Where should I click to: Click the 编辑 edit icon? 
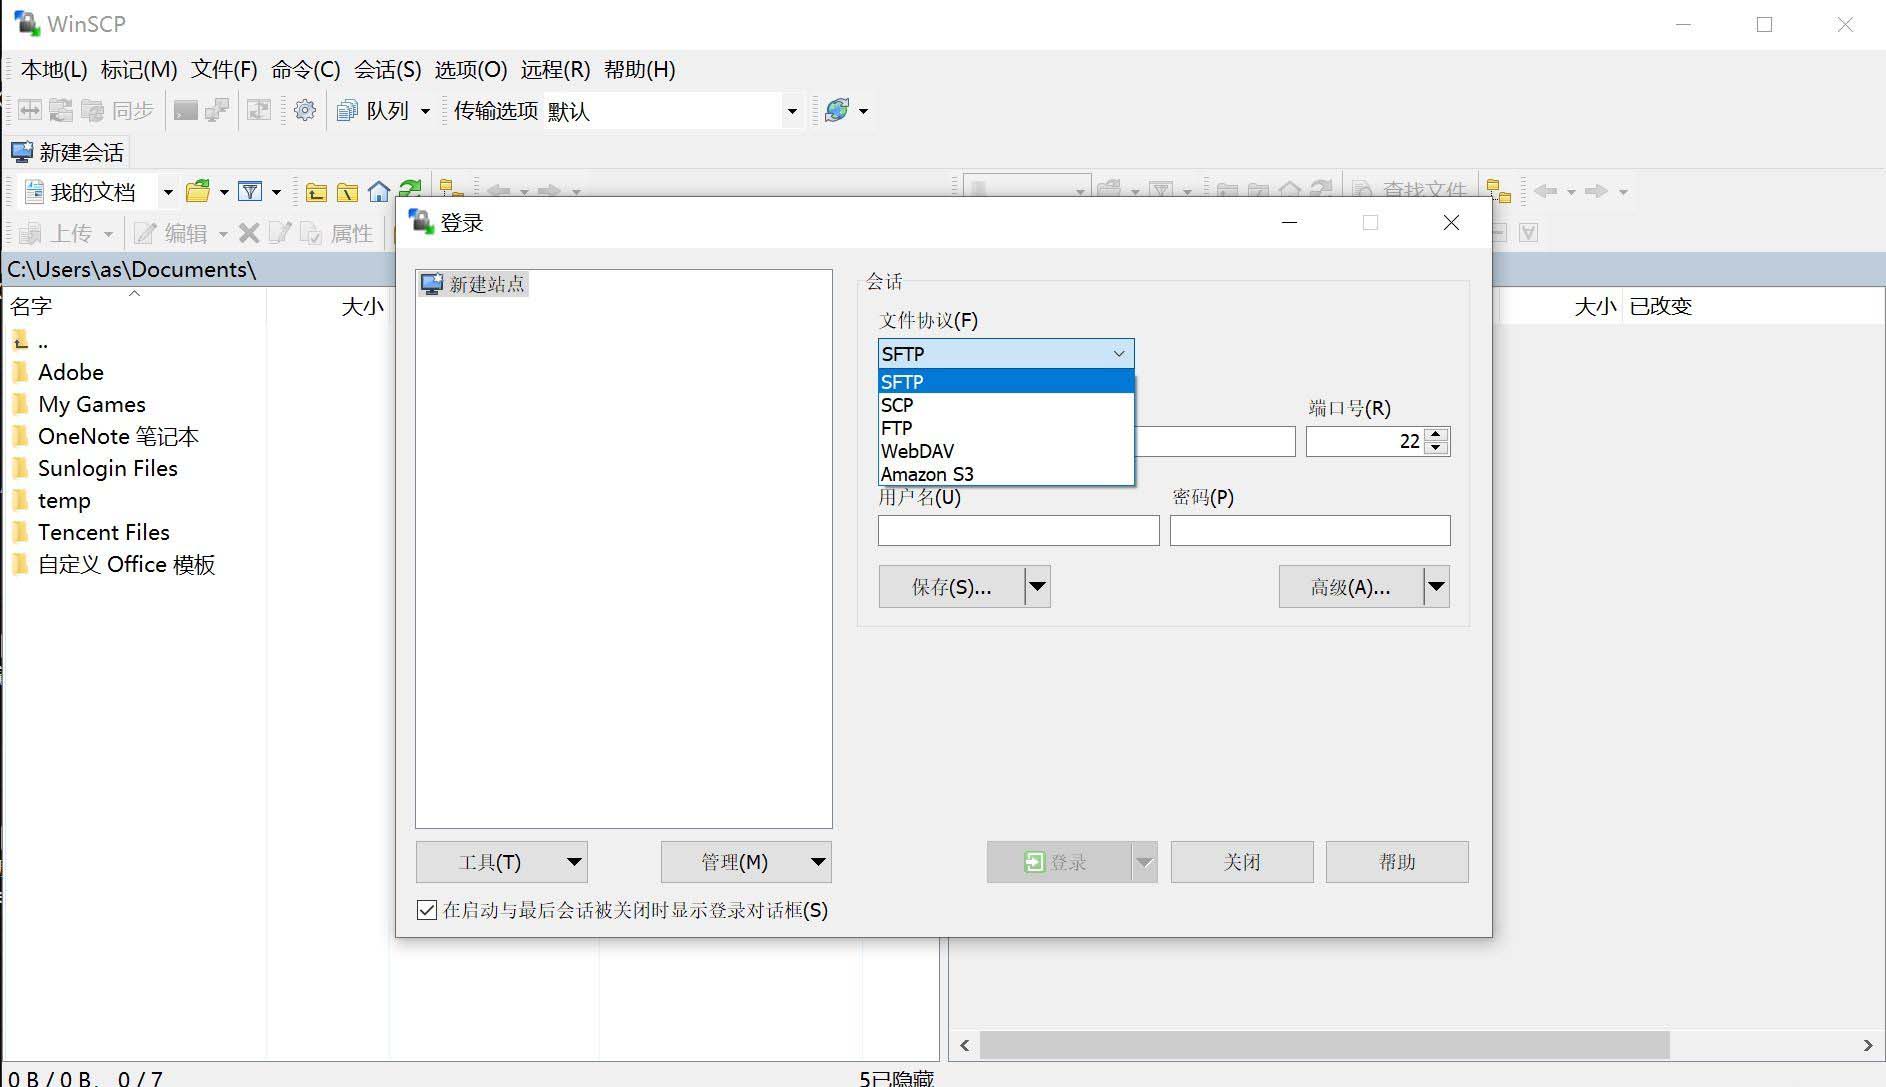coord(146,233)
